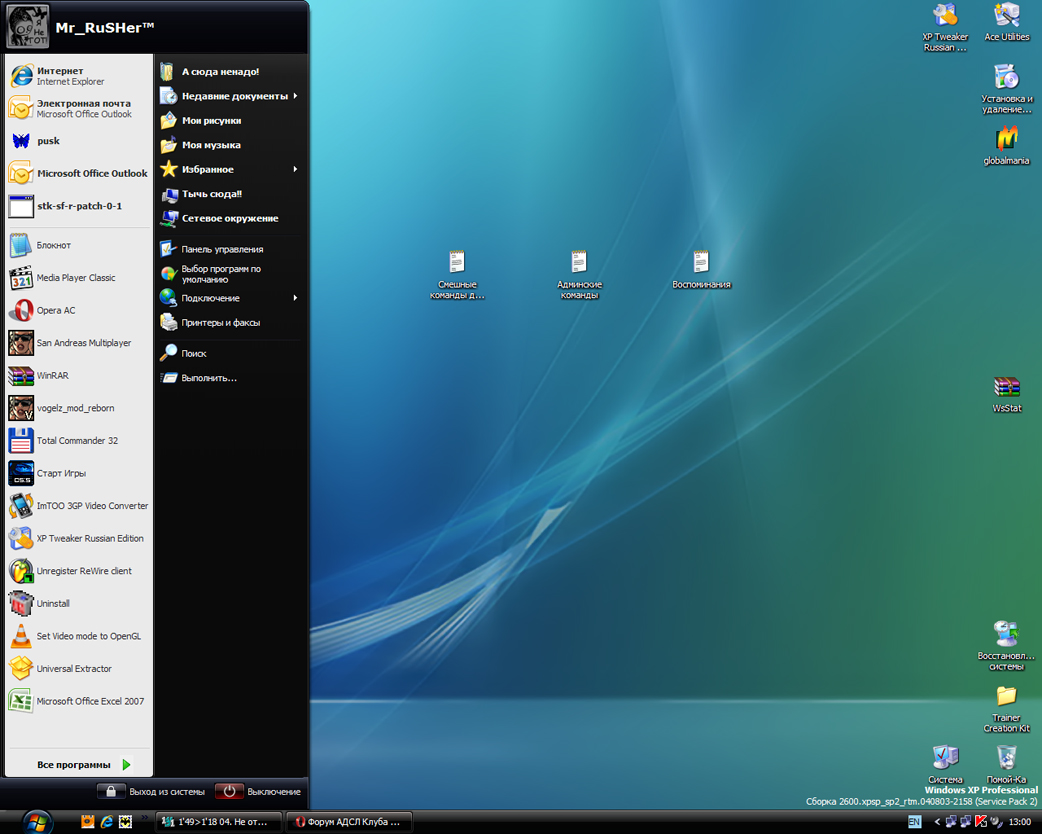The width and height of the screenshot is (1042, 834).
Task: Click Выключение power button
Action: (x=258, y=791)
